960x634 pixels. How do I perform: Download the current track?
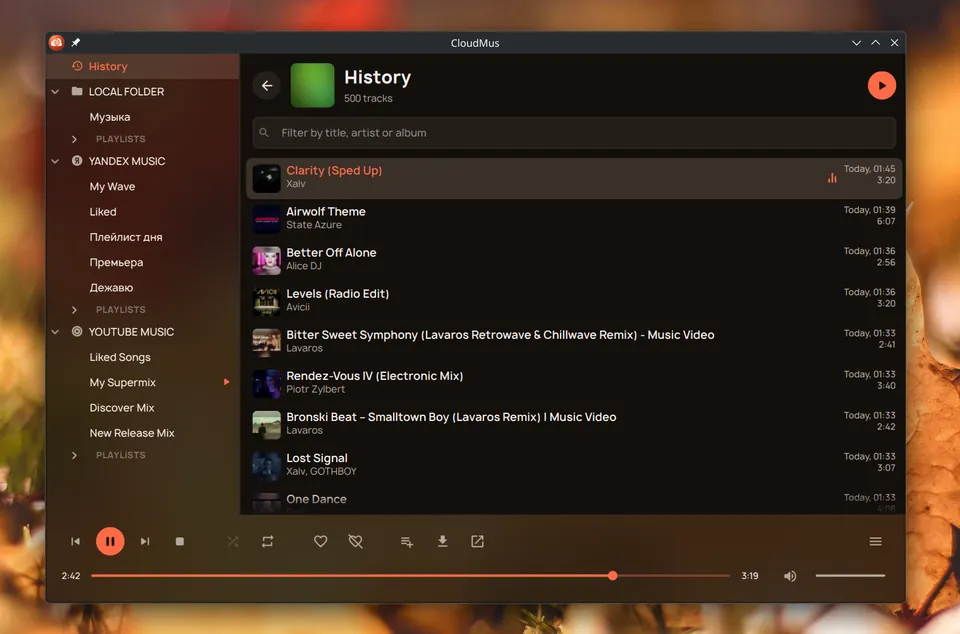coord(442,542)
